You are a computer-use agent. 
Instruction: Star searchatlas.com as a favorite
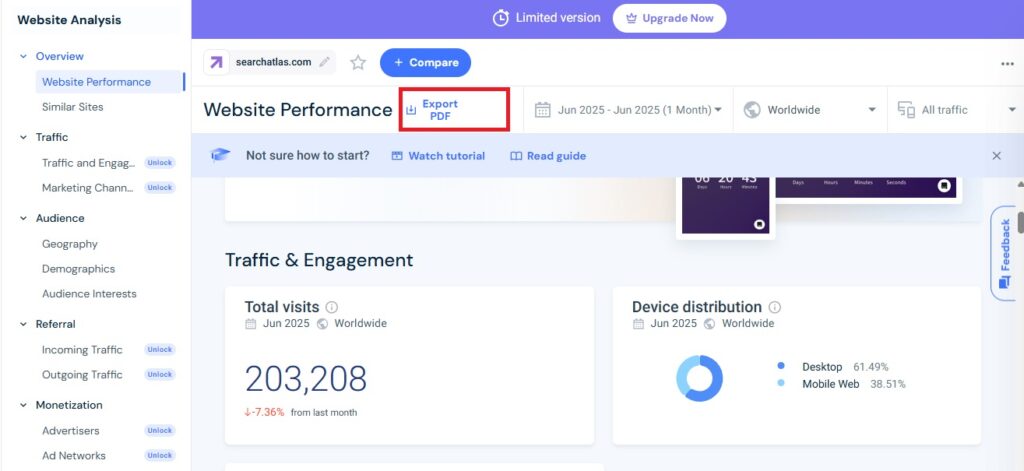coord(358,63)
